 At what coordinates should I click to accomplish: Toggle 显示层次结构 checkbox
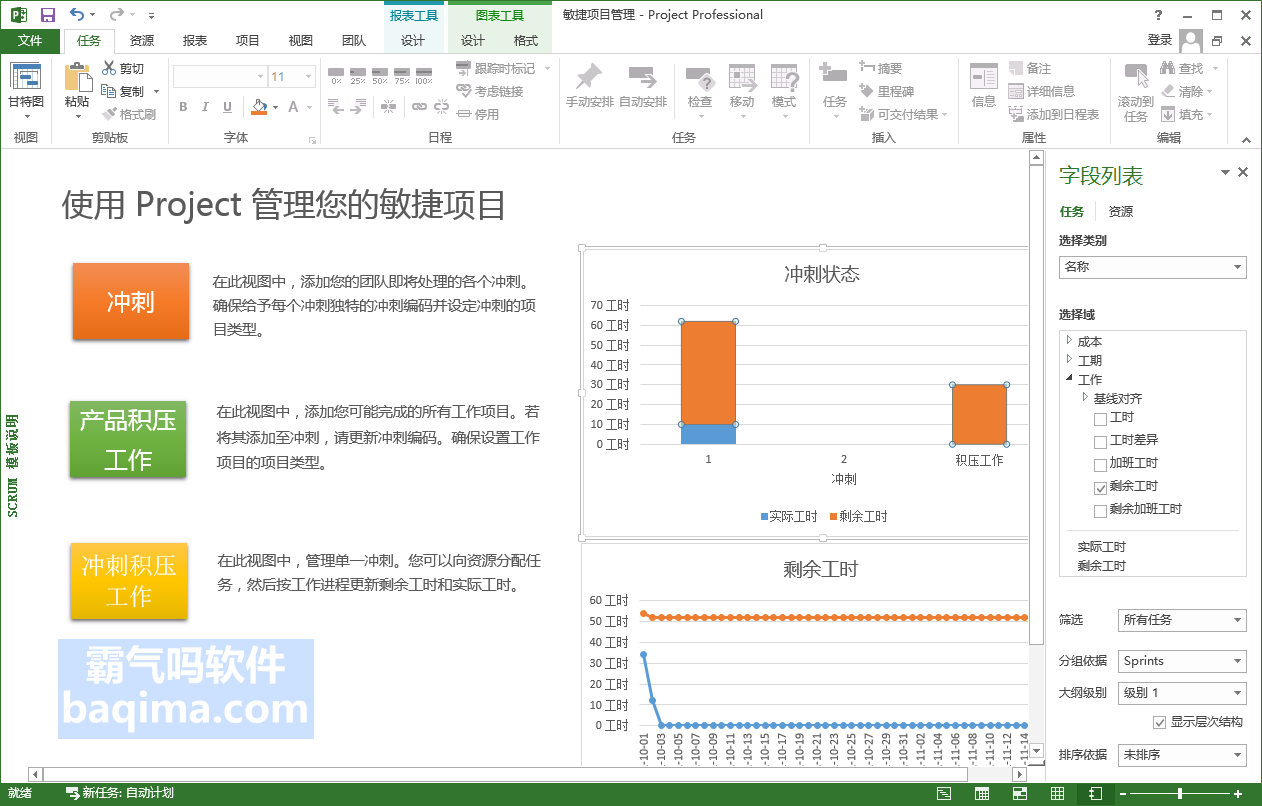coord(1160,722)
